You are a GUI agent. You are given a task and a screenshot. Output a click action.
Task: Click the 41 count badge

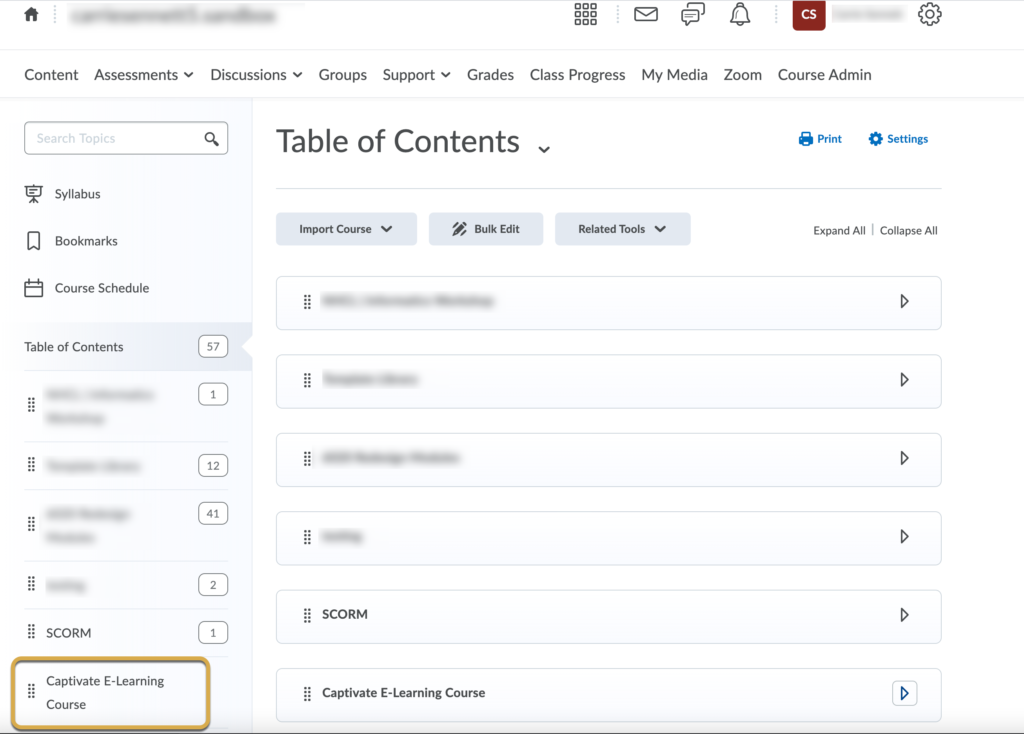pyautogui.click(x=213, y=514)
